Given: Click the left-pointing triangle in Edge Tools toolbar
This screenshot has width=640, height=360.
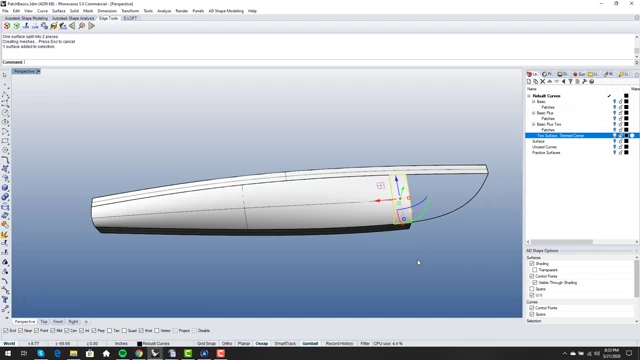Looking at the screenshot, I should click(x=72, y=26).
